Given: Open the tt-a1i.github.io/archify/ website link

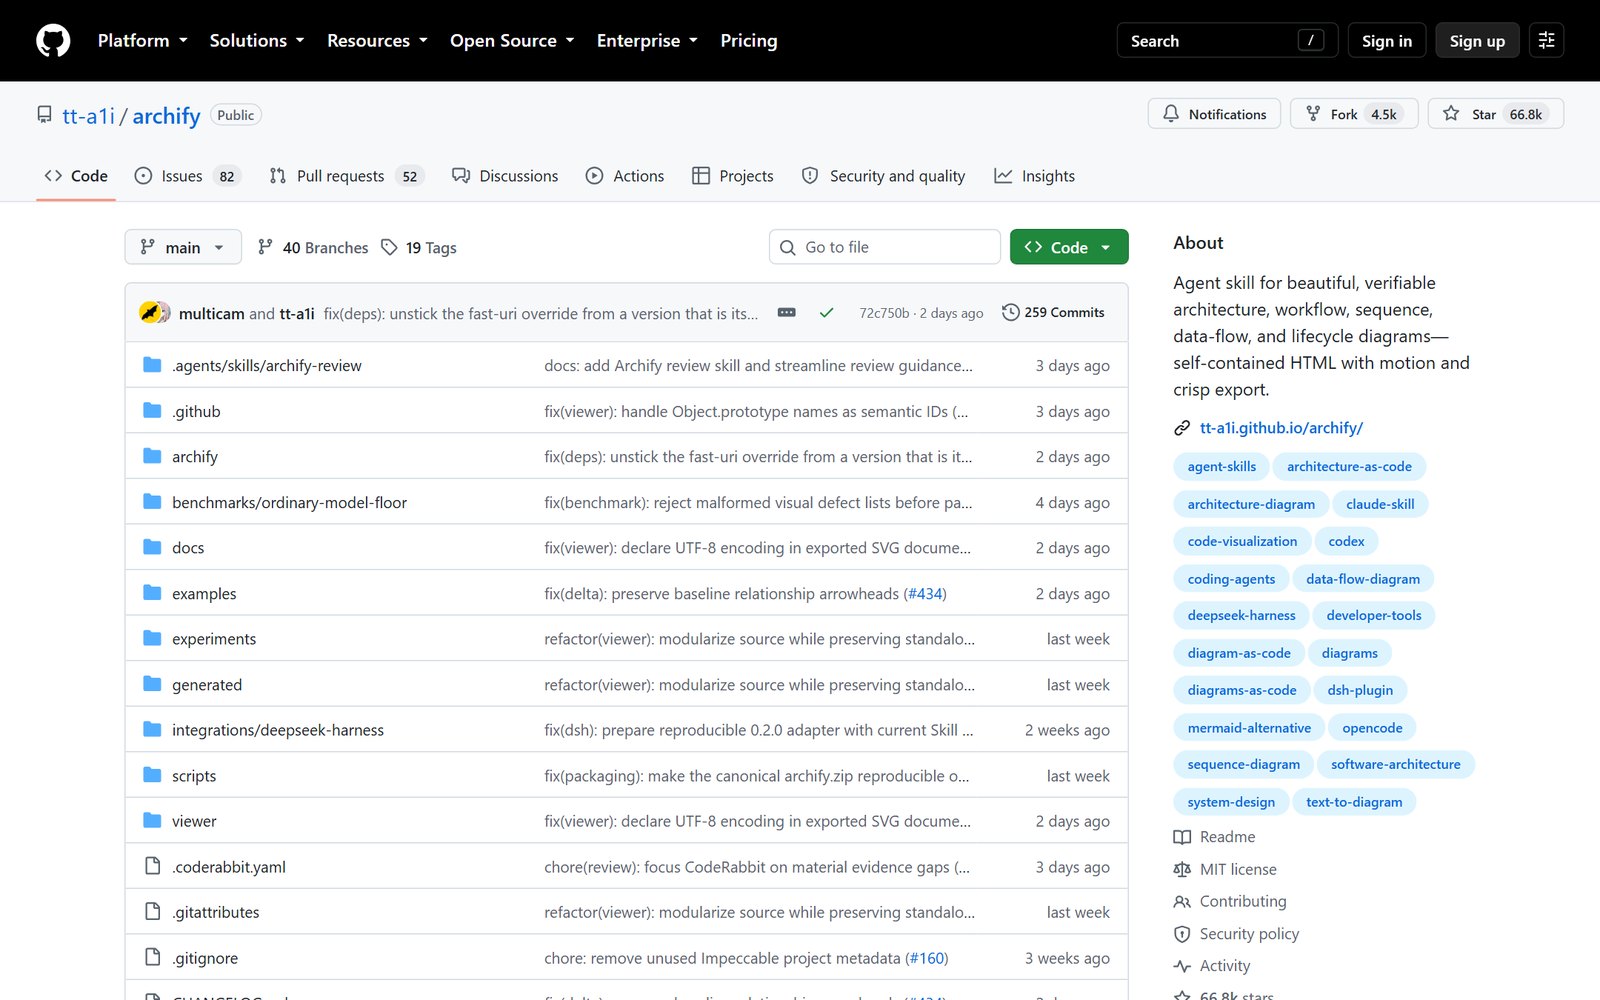Looking at the screenshot, I should pos(1281,428).
